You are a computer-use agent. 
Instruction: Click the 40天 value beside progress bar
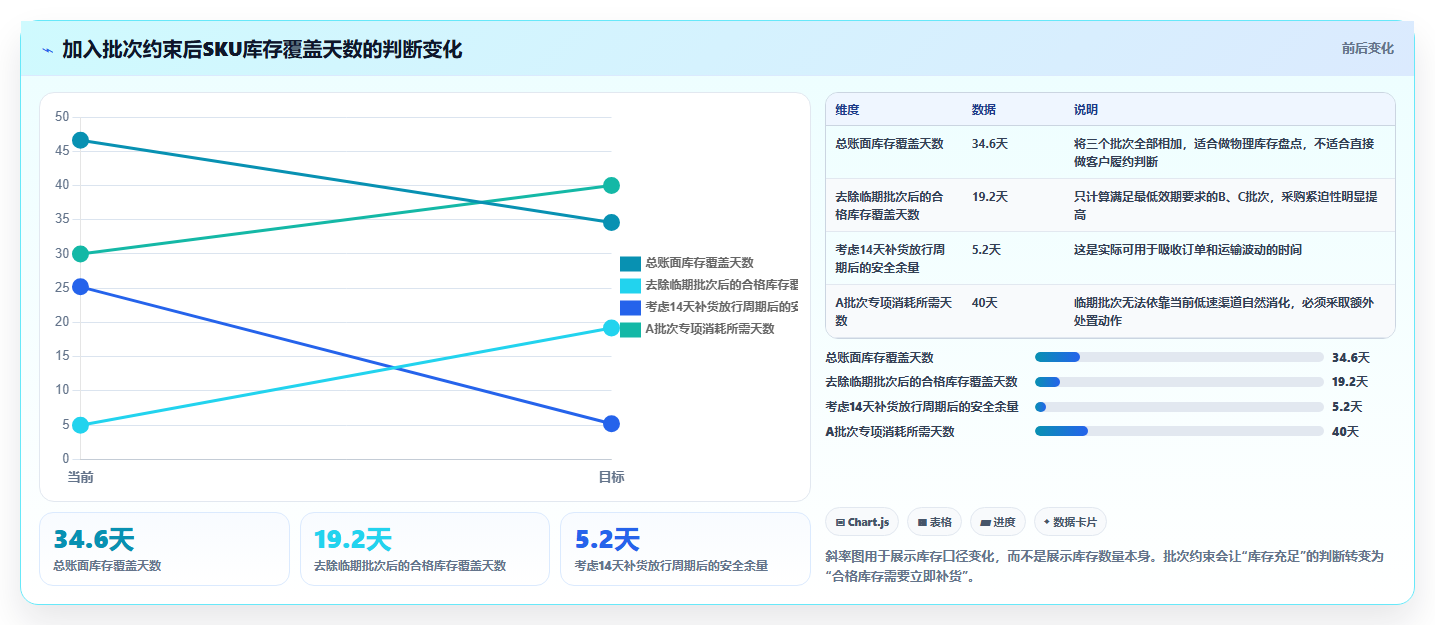[x=1345, y=432]
